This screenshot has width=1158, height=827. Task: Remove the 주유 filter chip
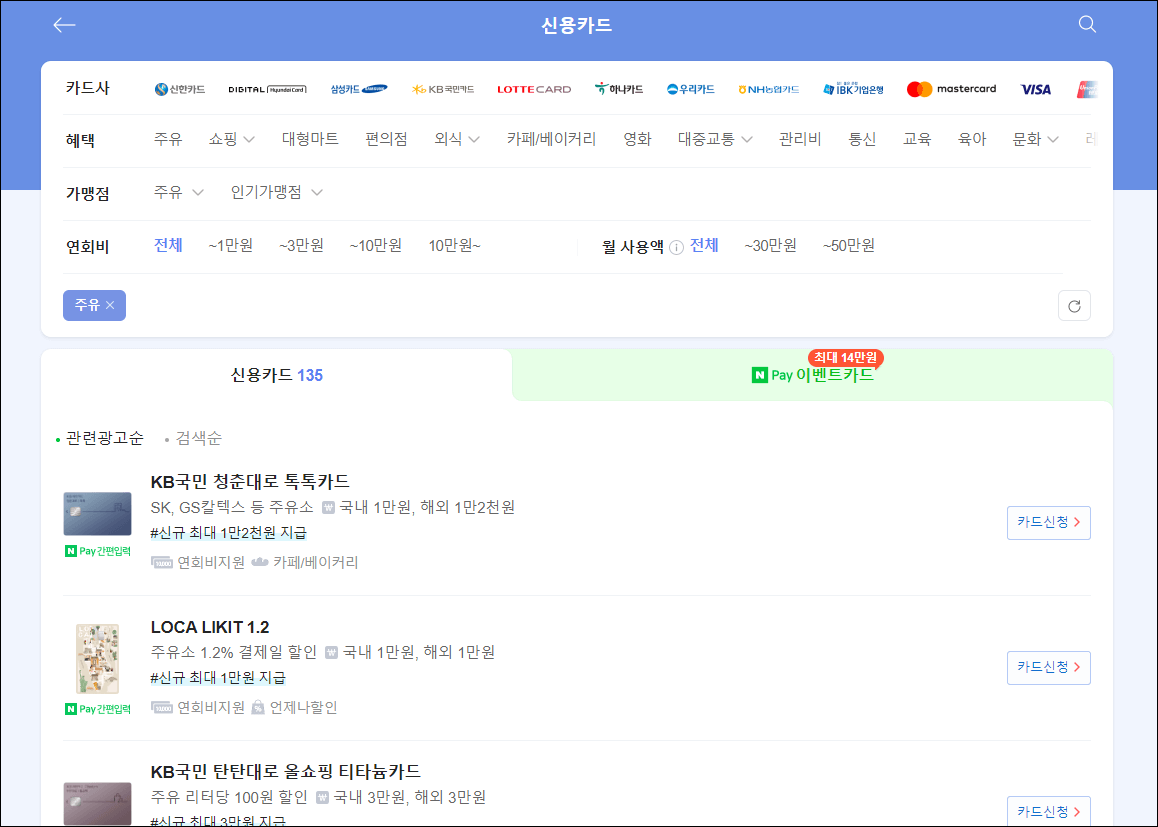click(95, 305)
